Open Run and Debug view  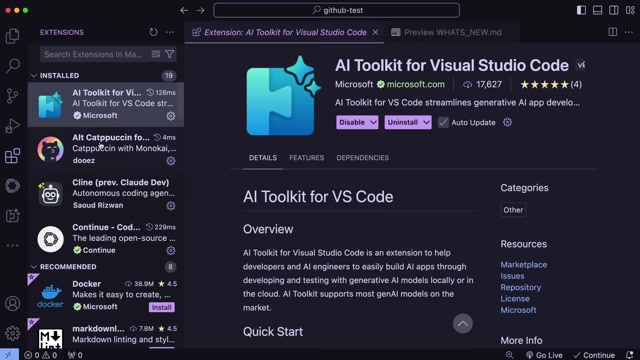tap(12, 126)
